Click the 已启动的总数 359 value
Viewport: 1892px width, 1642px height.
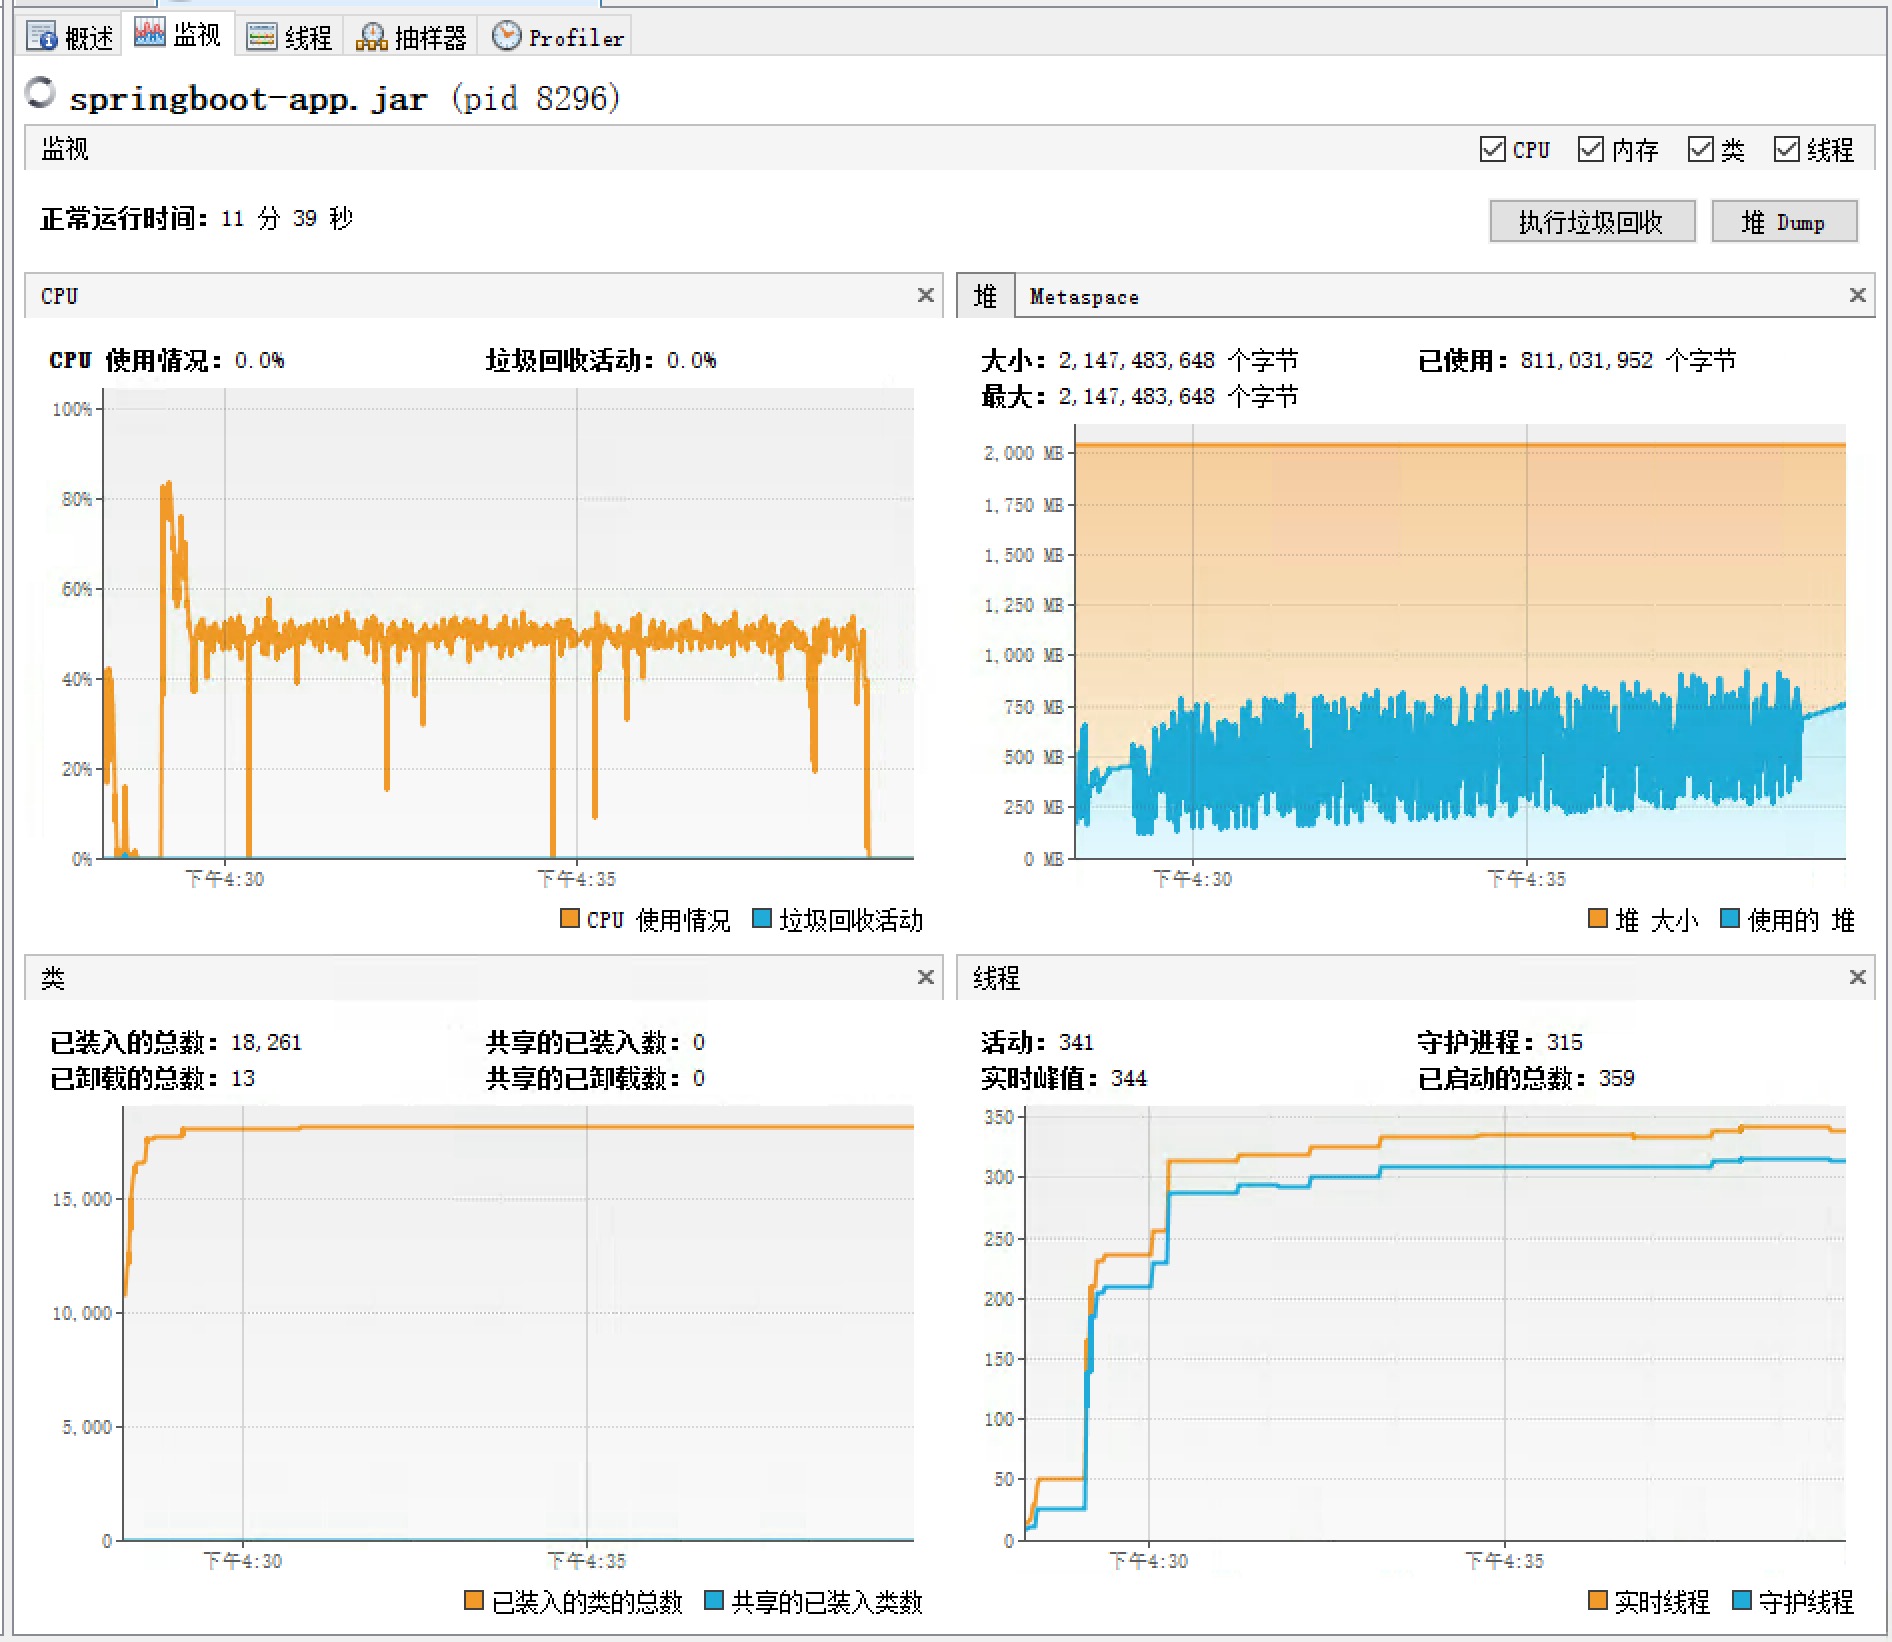pos(1616,1078)
